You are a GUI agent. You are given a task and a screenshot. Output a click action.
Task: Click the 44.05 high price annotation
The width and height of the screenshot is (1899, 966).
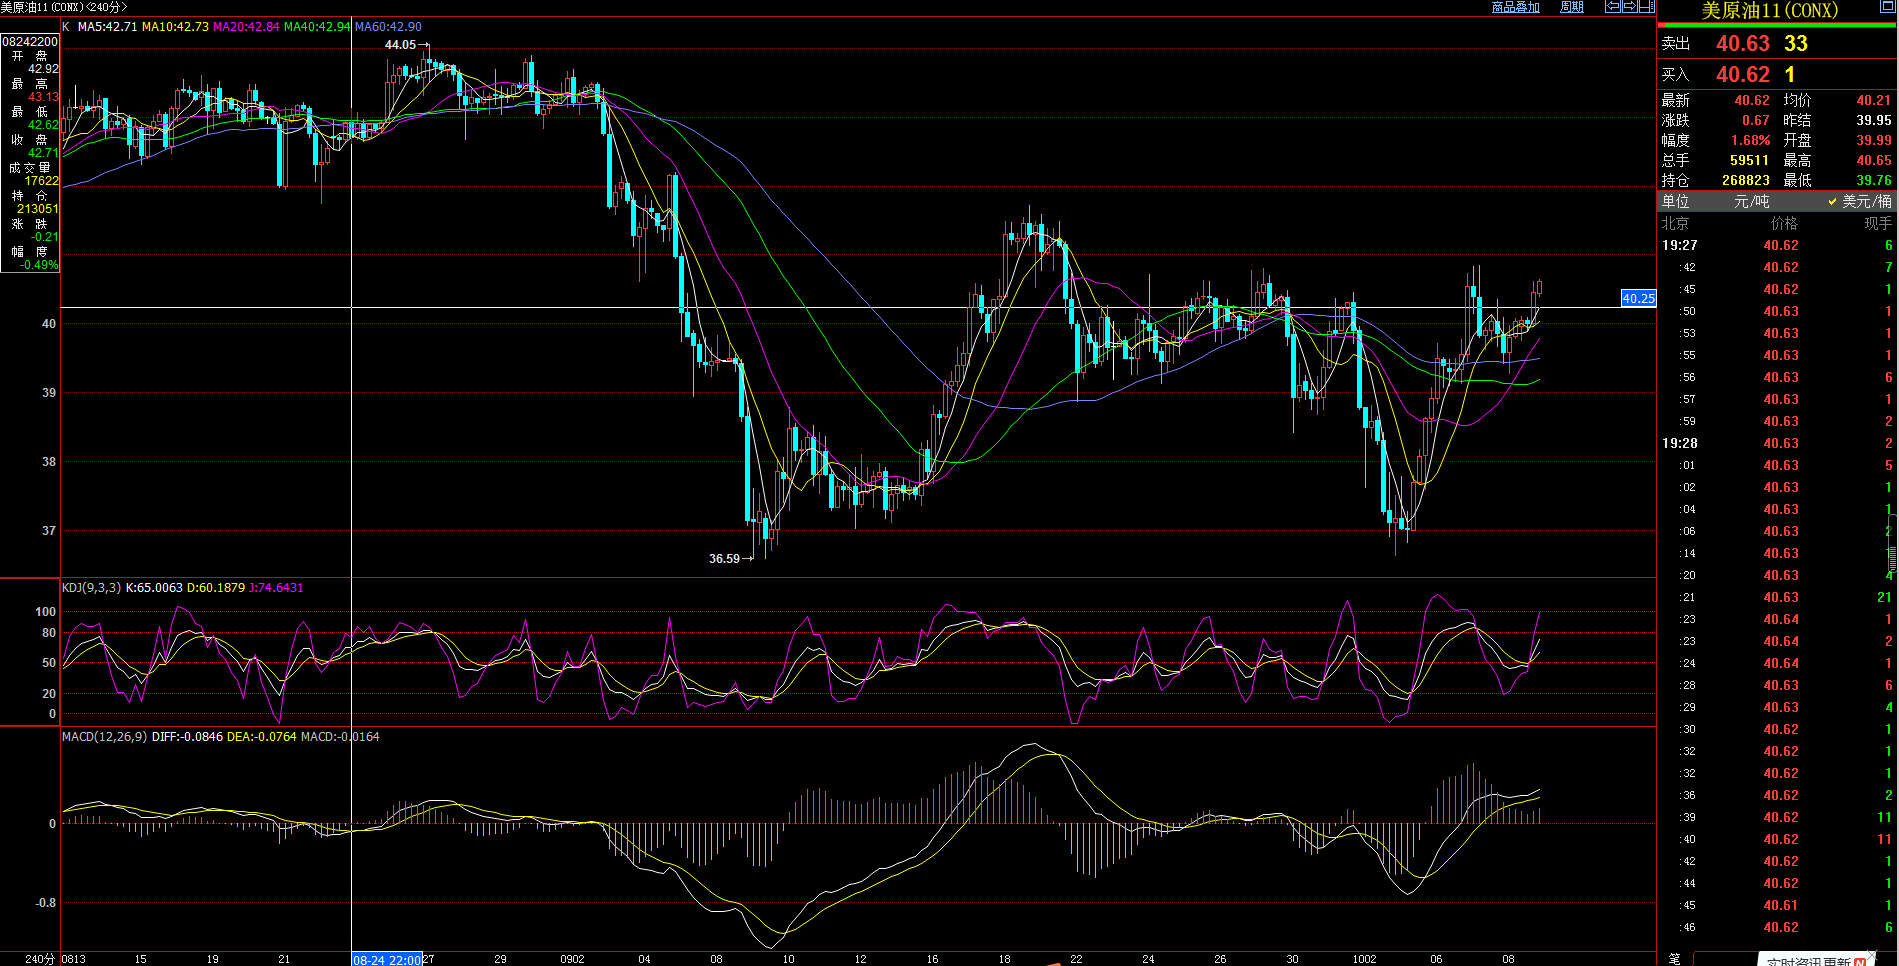point(401,45)
